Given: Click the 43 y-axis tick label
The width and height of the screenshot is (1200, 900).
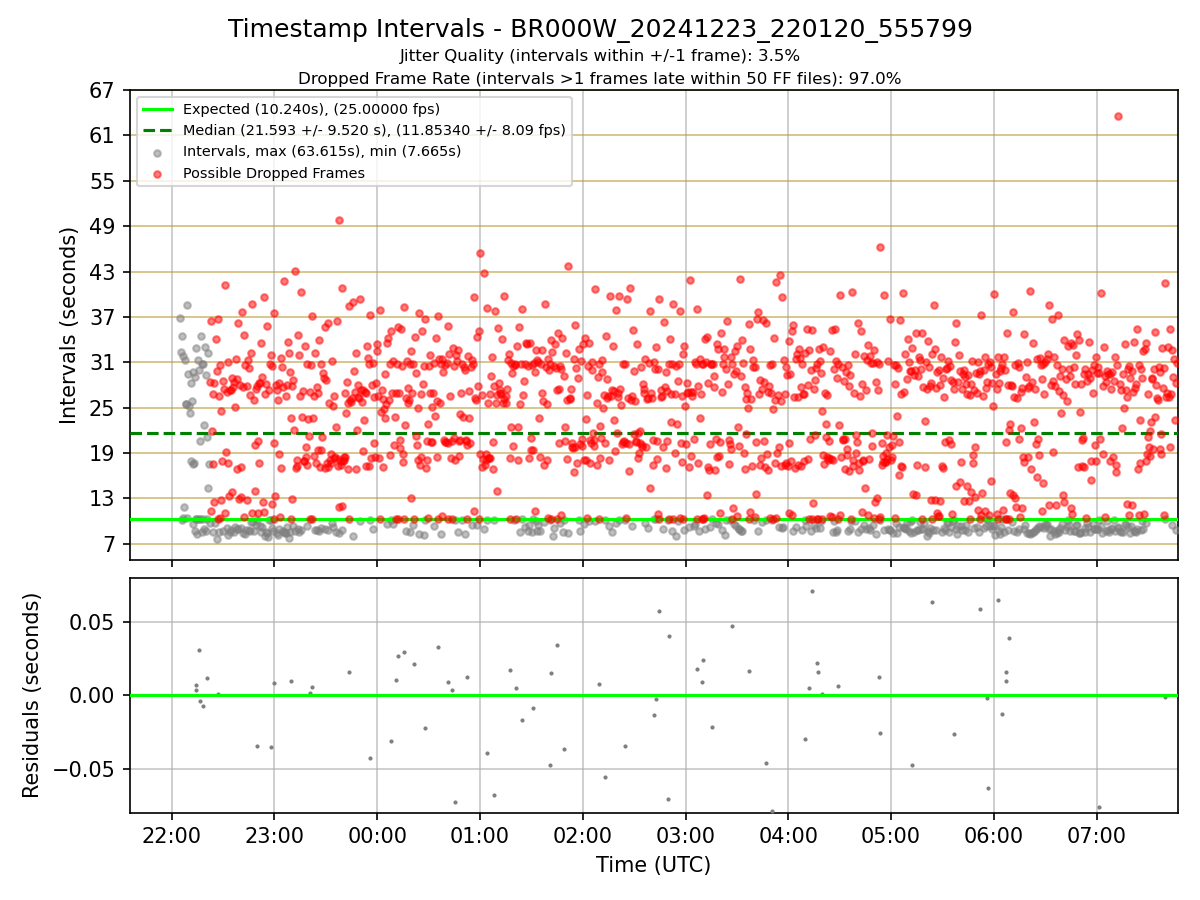Looking at the screenshot, I should click(x=103, y=272).
